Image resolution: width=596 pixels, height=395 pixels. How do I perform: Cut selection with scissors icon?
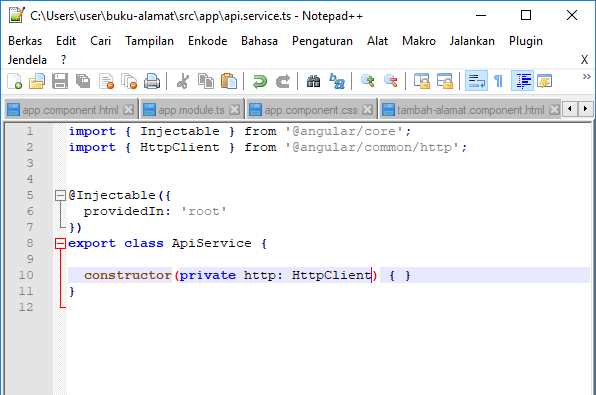click(x=183, y=81)
